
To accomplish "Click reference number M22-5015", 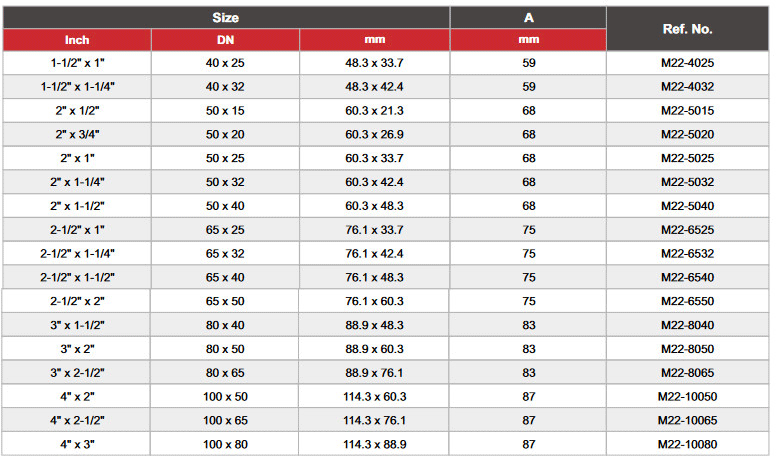I will pos(687,111).
